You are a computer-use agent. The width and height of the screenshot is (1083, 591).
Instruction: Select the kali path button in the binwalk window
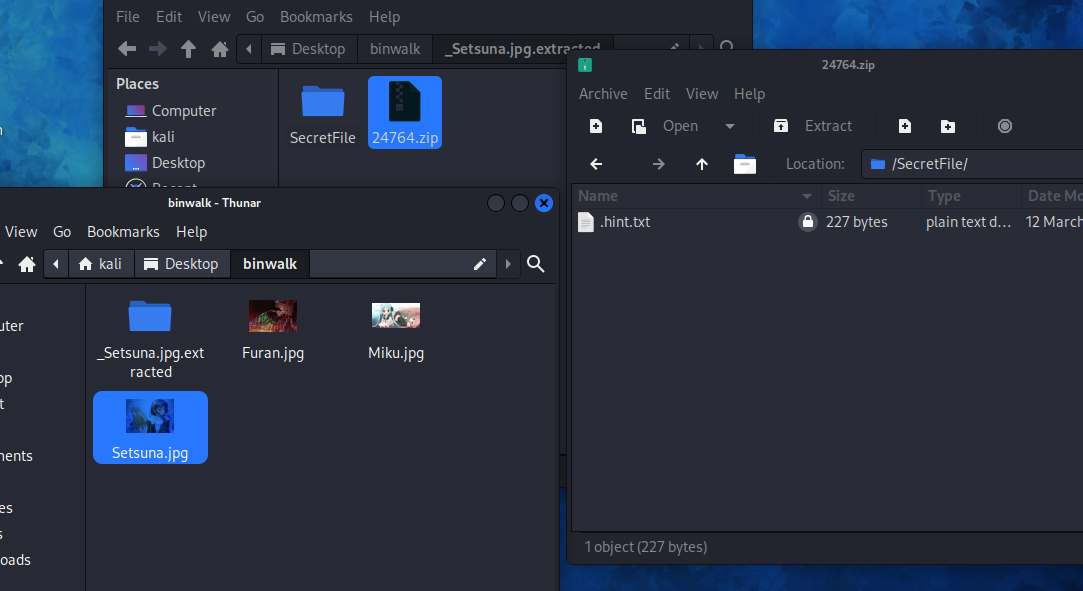tap(101, 264)
